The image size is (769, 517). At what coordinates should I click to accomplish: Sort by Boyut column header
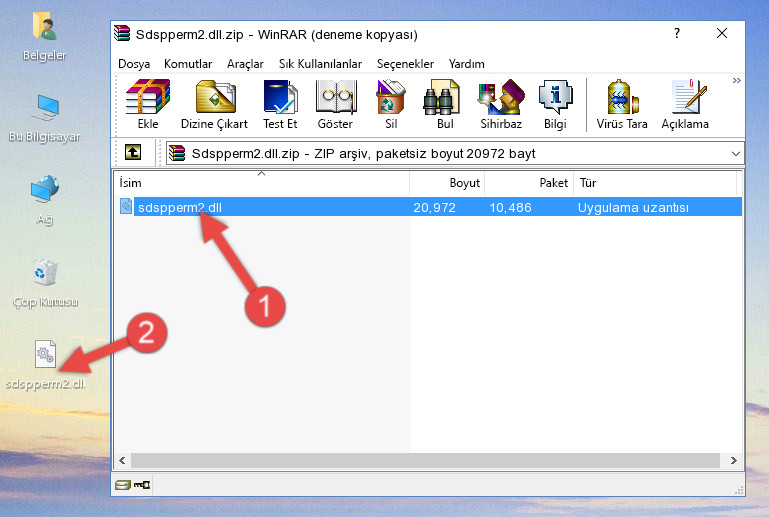point(447,182)
